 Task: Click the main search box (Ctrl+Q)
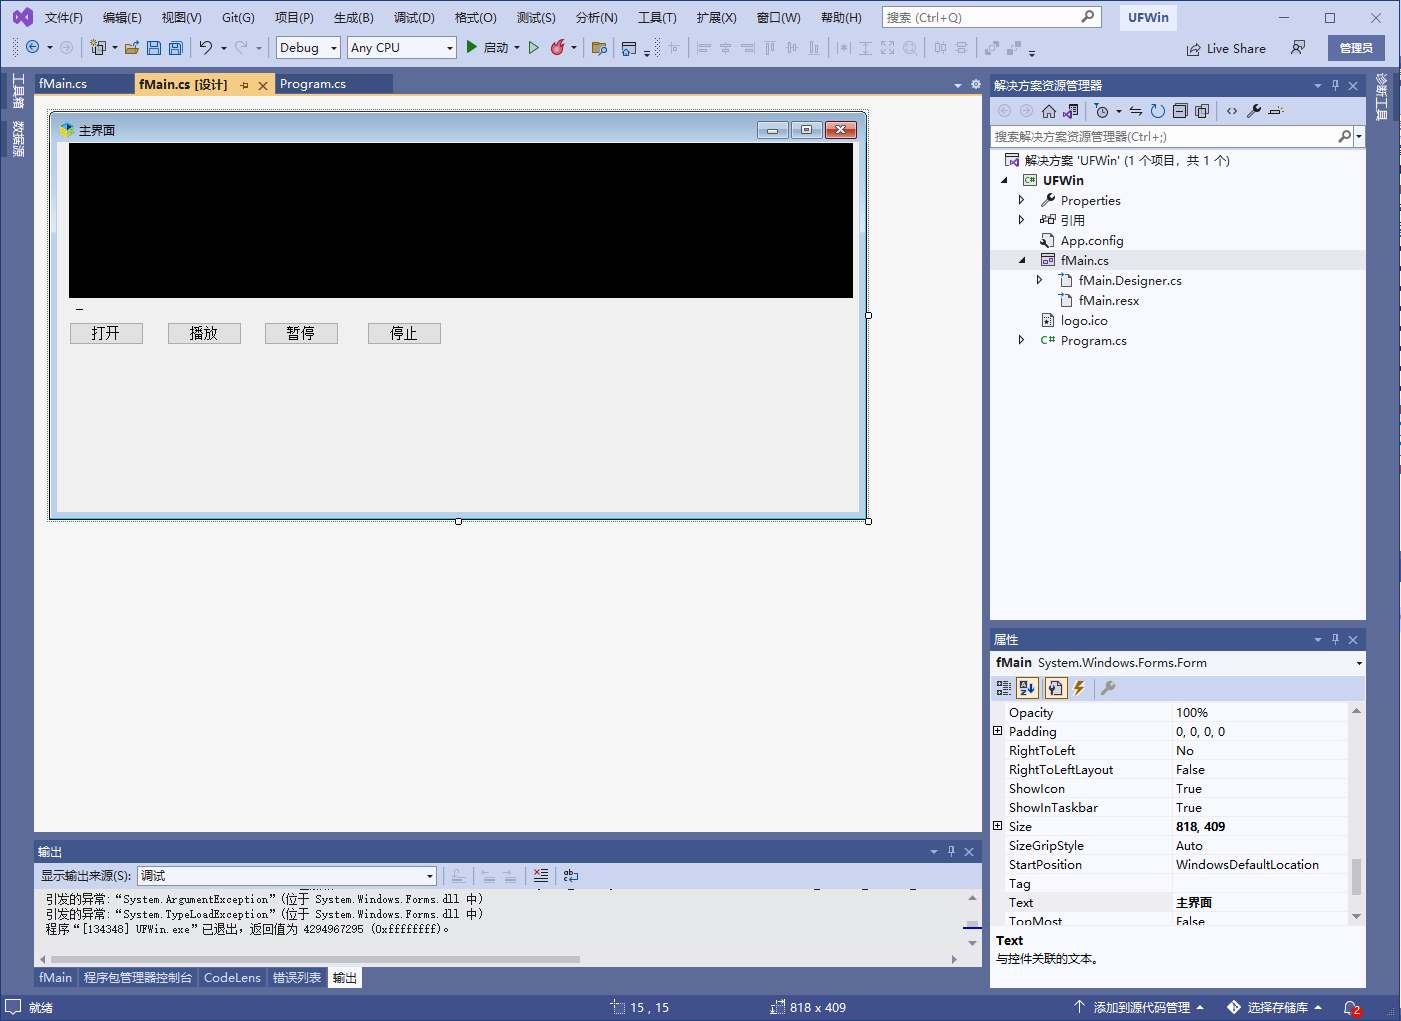click(x=991, y=17)
